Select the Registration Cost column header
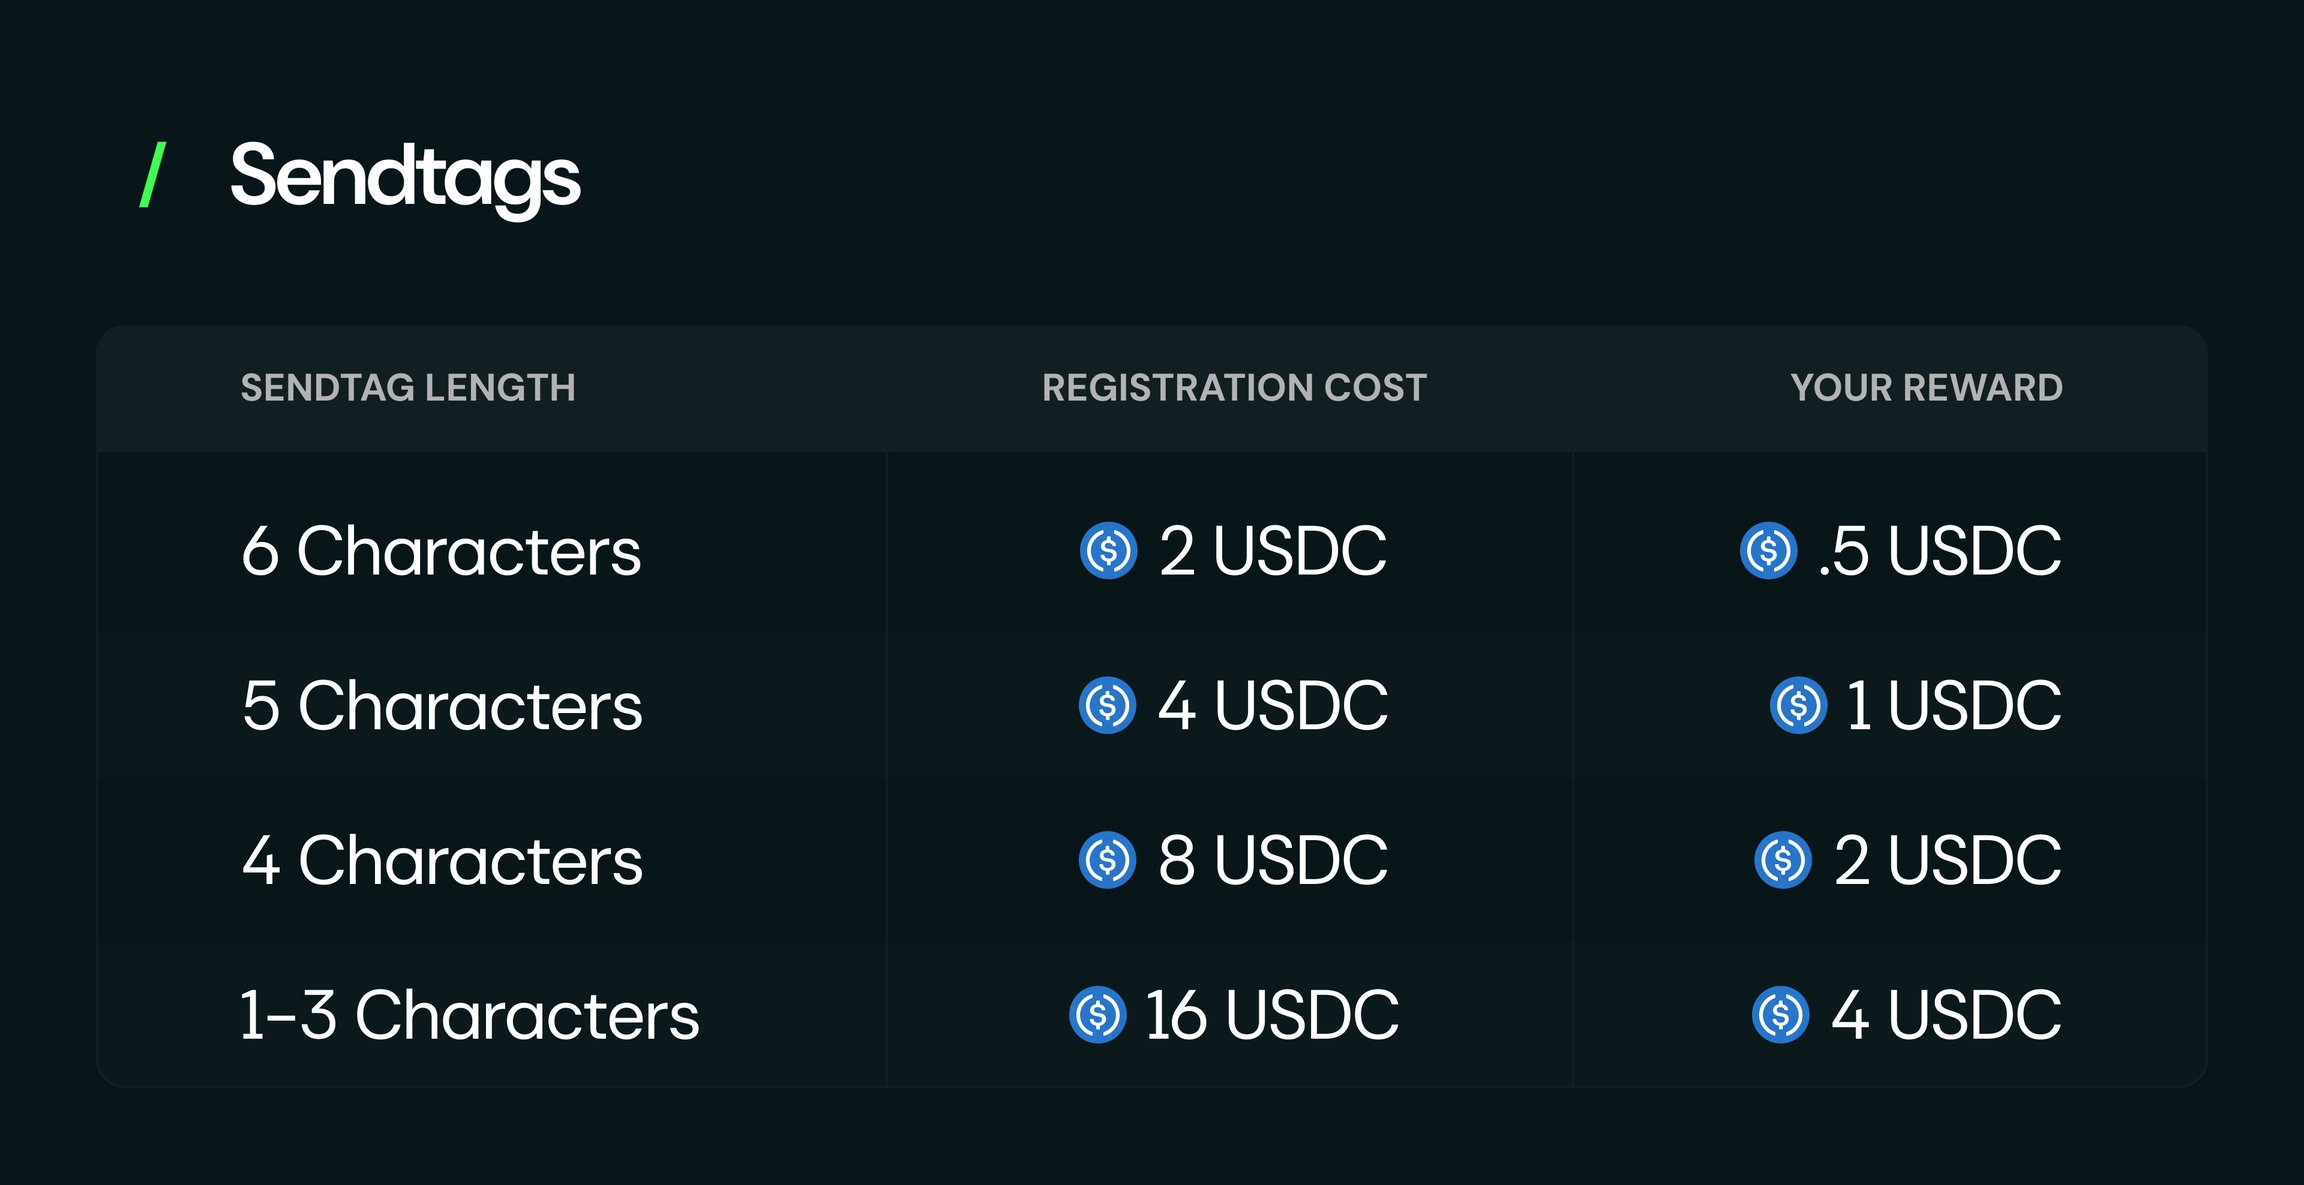Image resolution: width=2304 pixels, height=1185 pixels. (1234, 388)
